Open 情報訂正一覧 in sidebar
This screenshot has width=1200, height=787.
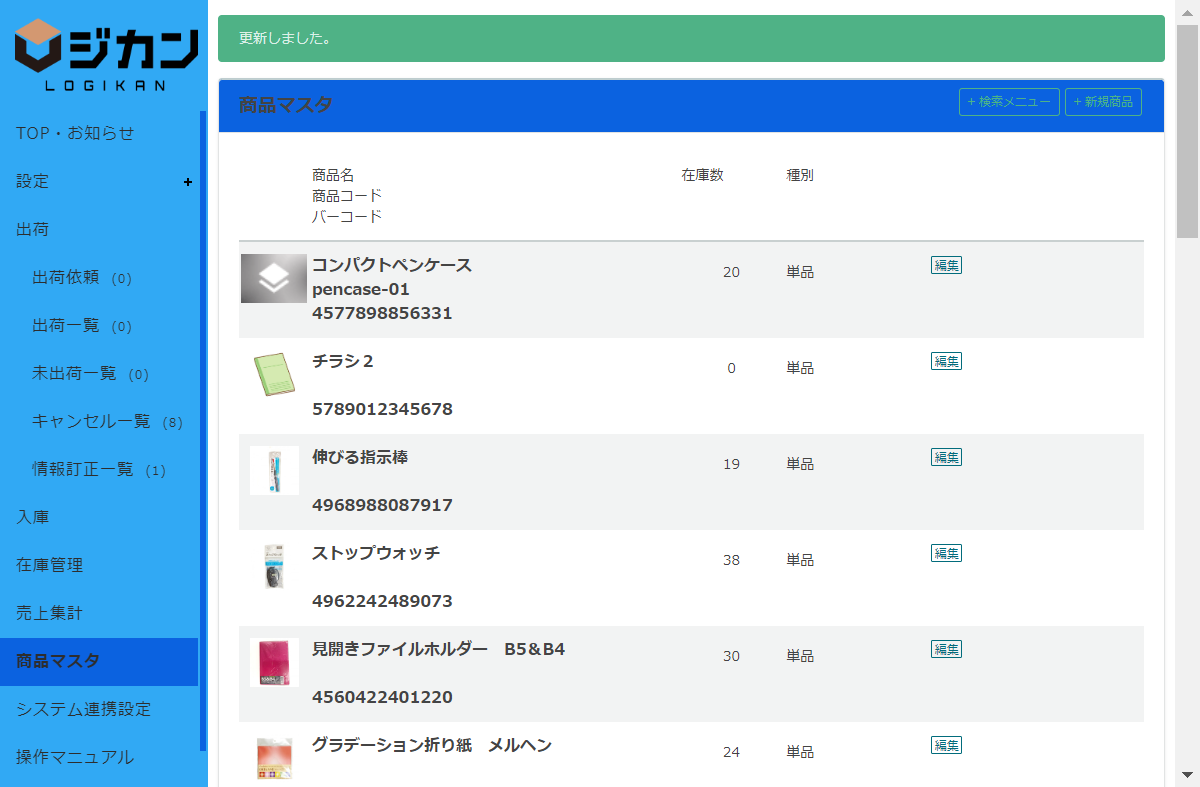83,470
